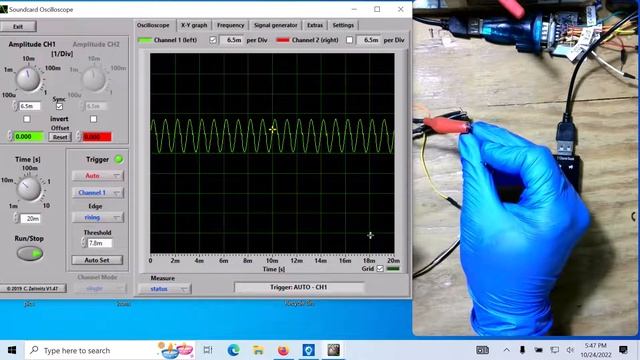This screenshot has height=360, width=640.
Task: Click the Auto Set button
Action: coord(97,260)
